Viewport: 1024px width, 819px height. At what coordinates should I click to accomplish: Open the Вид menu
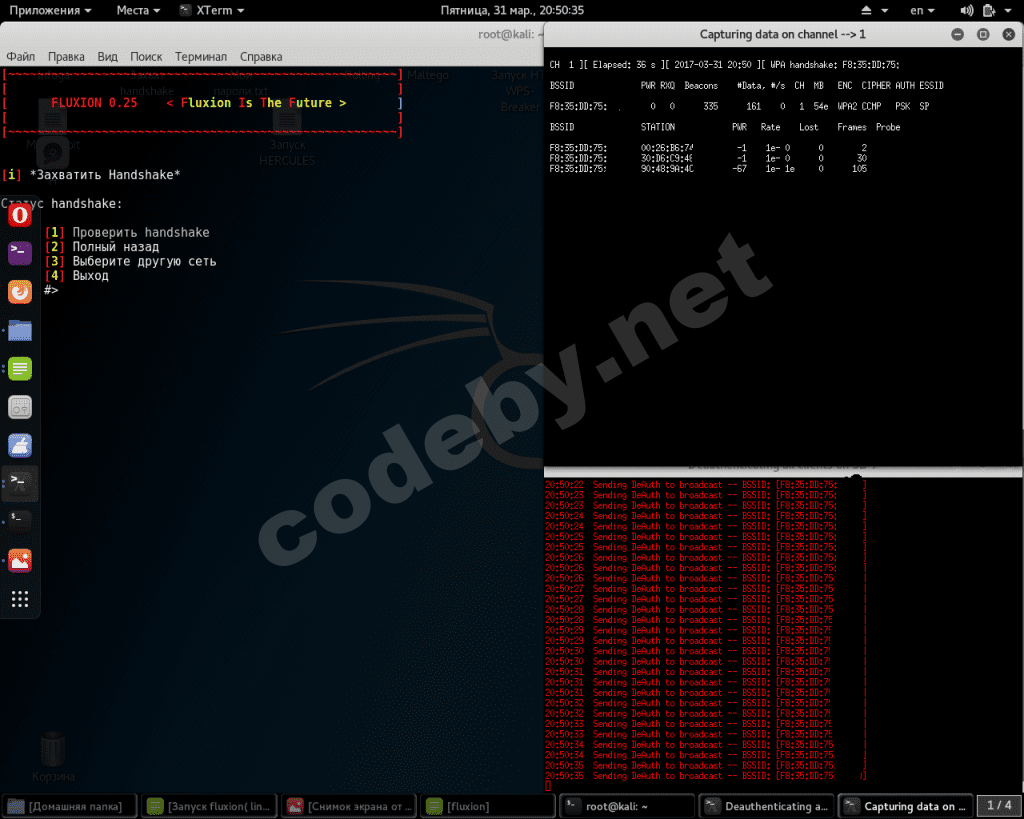click(107, 57)
